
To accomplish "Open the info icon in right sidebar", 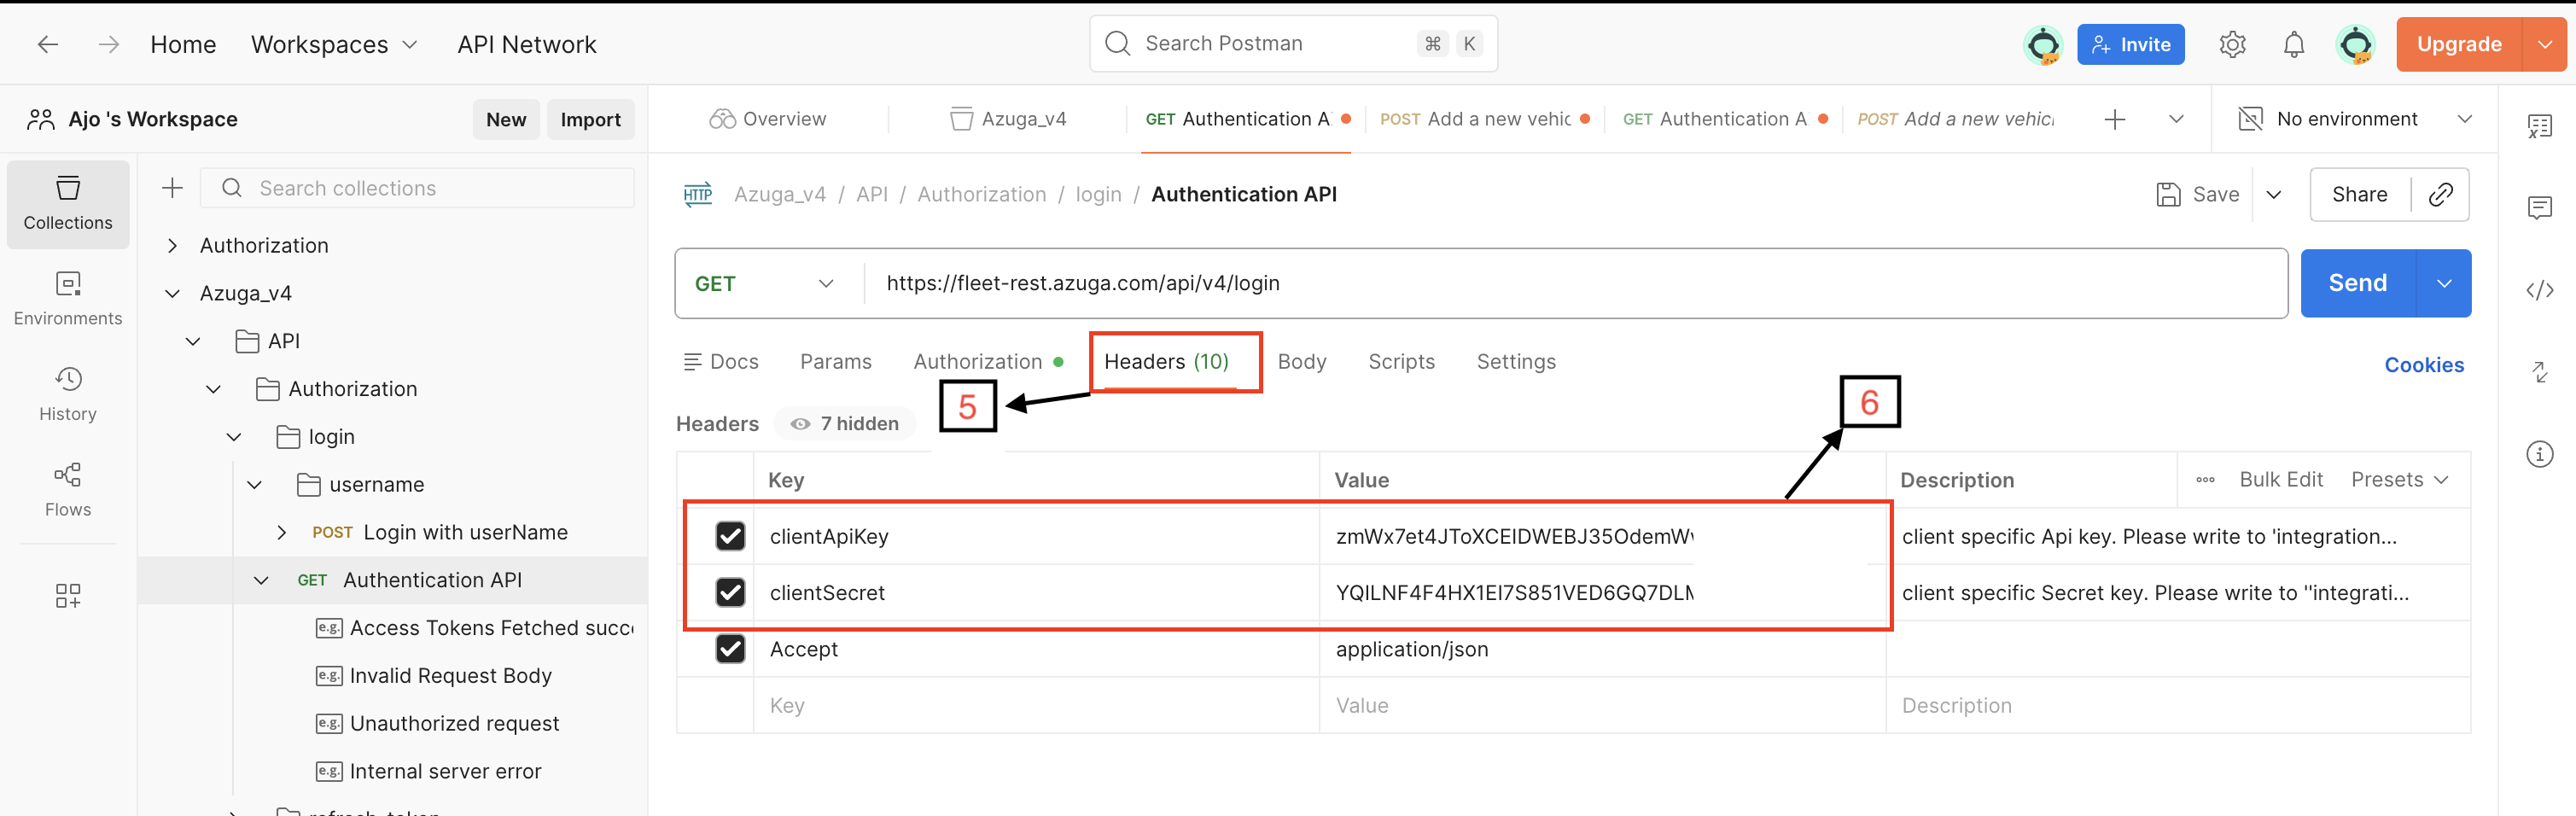I will pos(2540,454).
